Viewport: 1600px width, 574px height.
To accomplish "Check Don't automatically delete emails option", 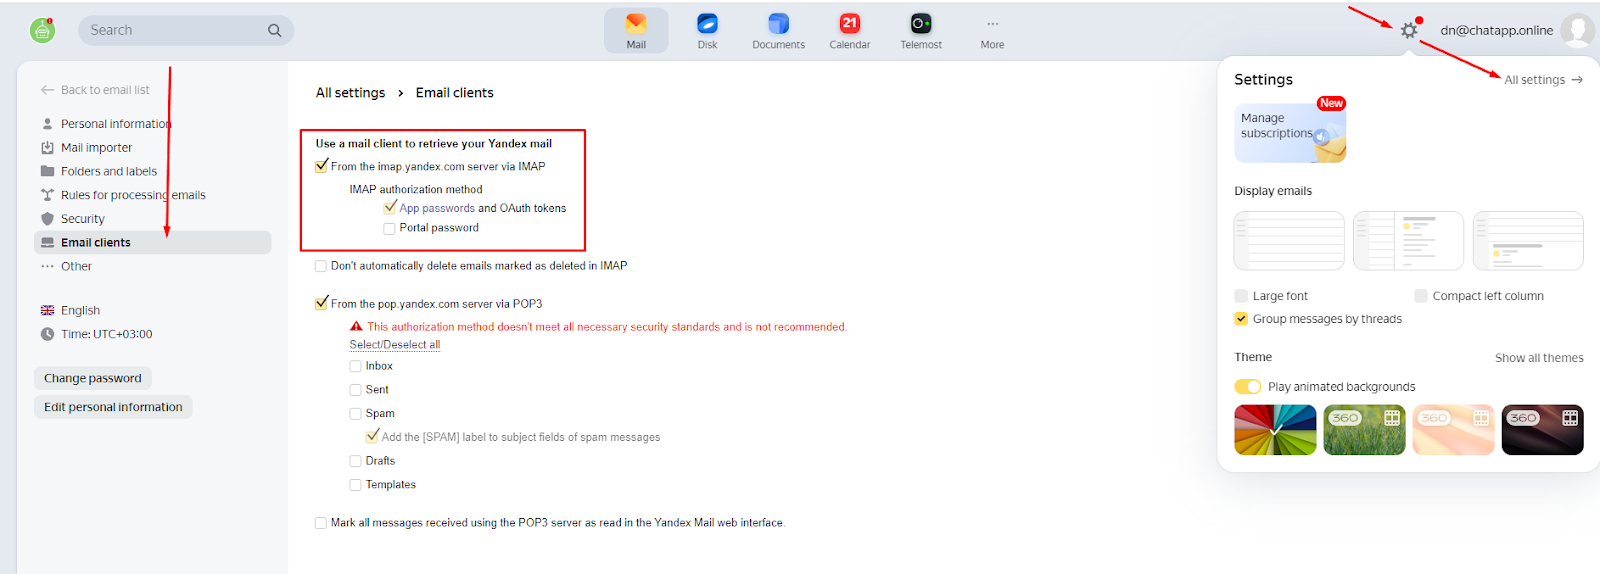I will 321,266.
